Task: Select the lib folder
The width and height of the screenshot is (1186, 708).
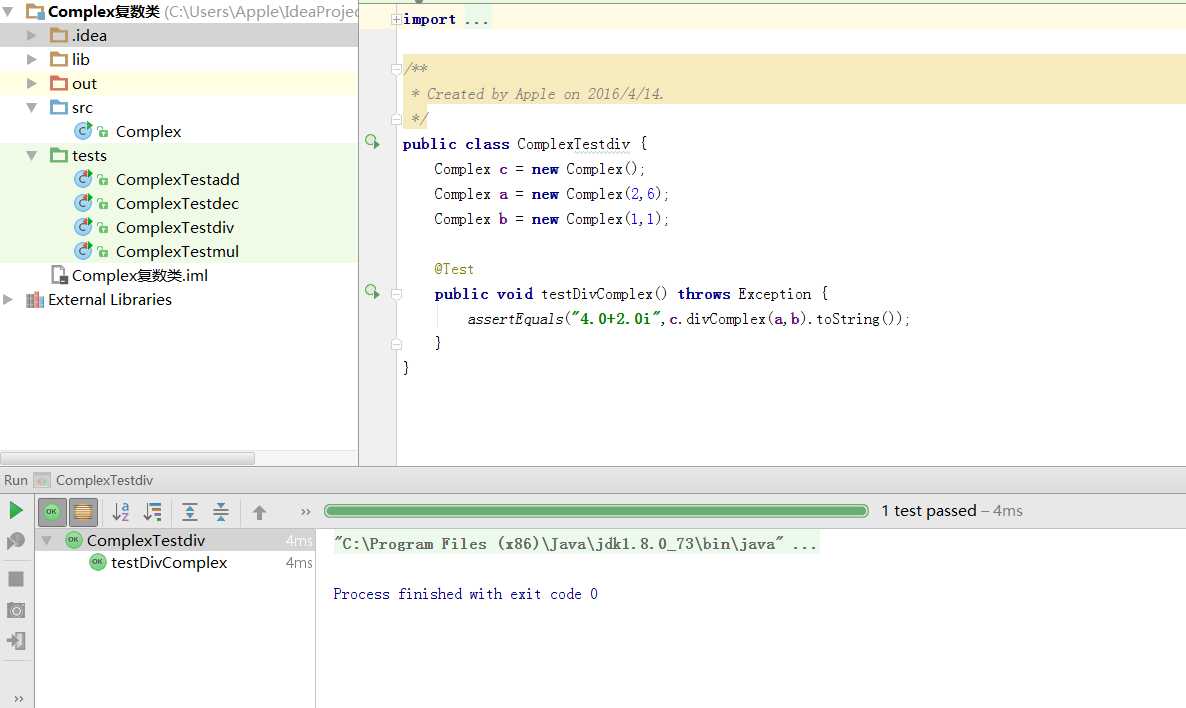Action: point(80,59)
